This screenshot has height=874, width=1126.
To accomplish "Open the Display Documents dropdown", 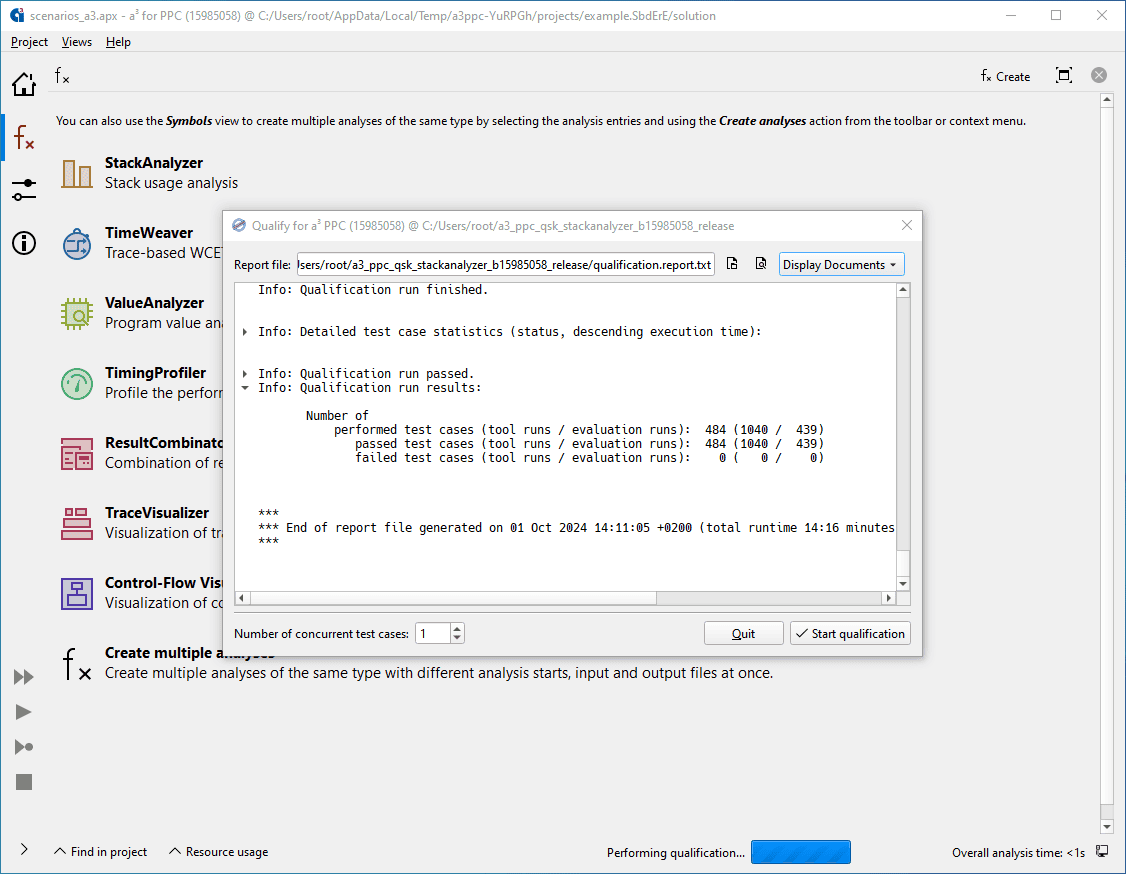I will [x=841, y=264].
